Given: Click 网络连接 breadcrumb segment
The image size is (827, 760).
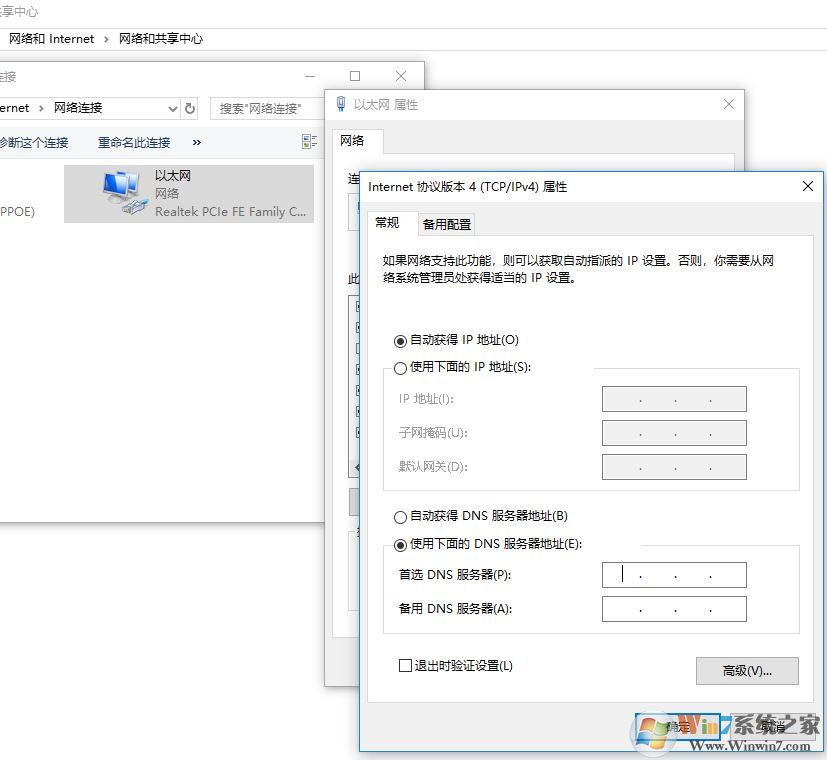Looking at the screenshot, I should coord(78,108).
